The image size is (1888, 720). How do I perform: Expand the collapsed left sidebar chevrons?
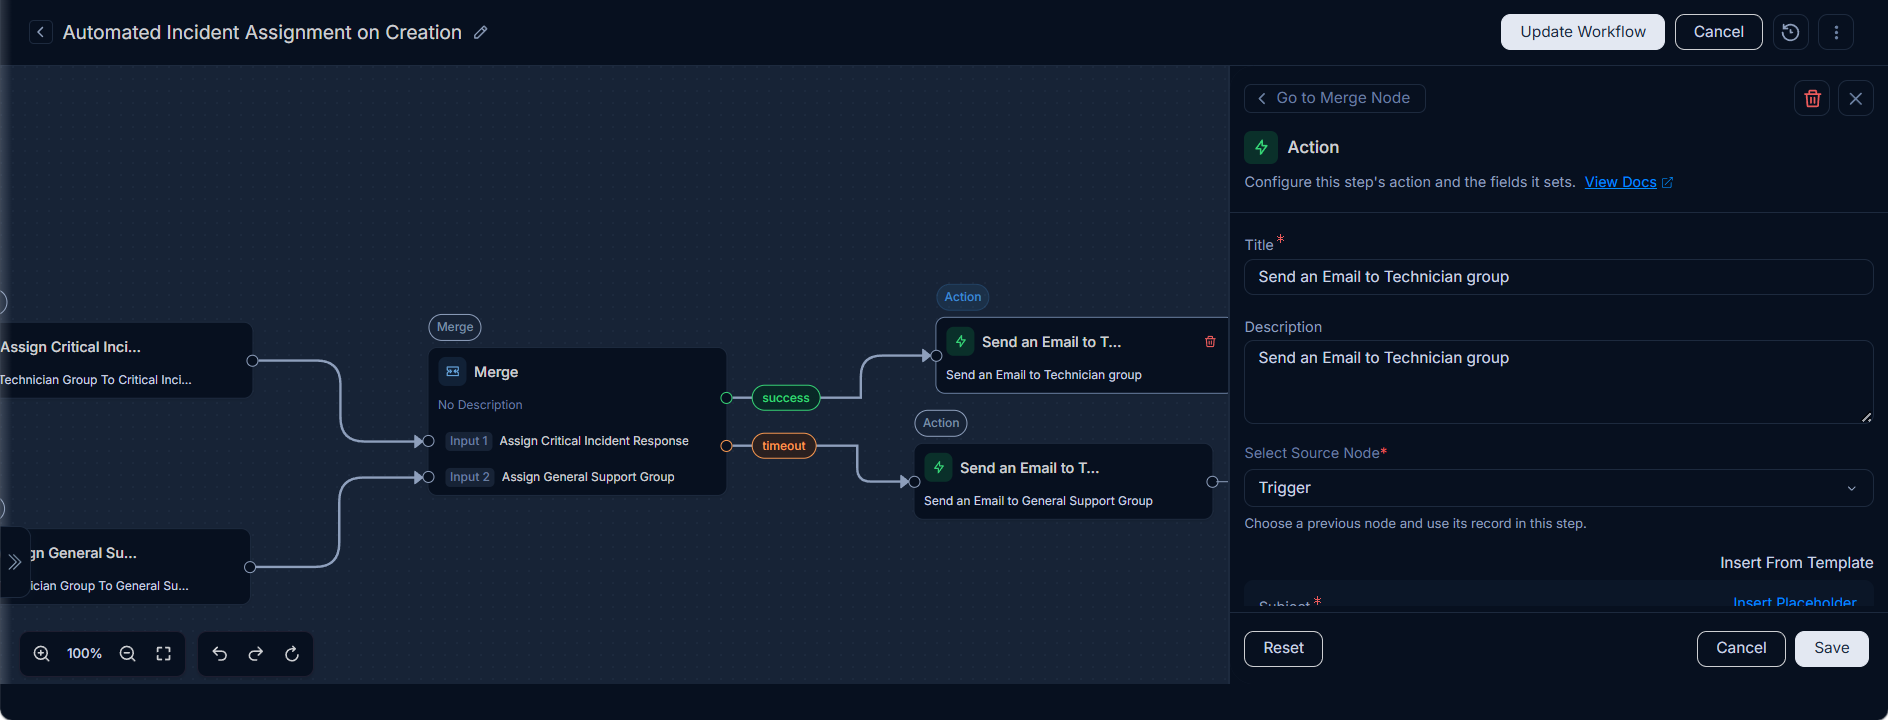point(15,562)
